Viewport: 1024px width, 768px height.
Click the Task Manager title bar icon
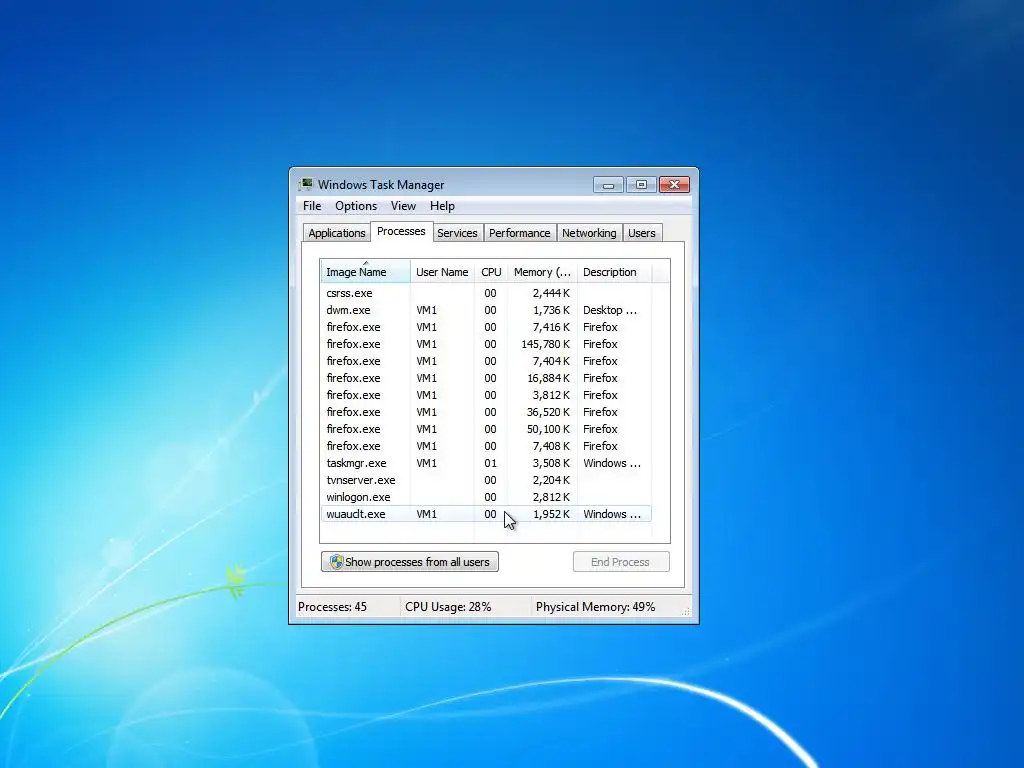[306, 184]
